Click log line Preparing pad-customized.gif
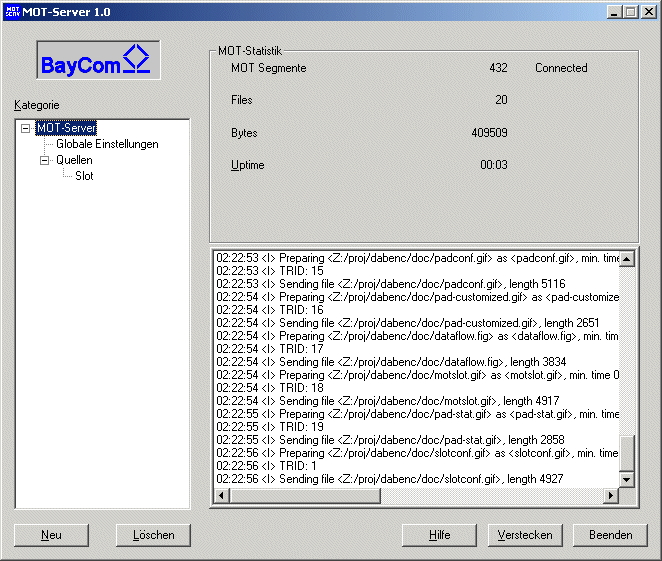The height and width of the screenshot is (561, 662). pyautogui.click(x=418, y=297)
